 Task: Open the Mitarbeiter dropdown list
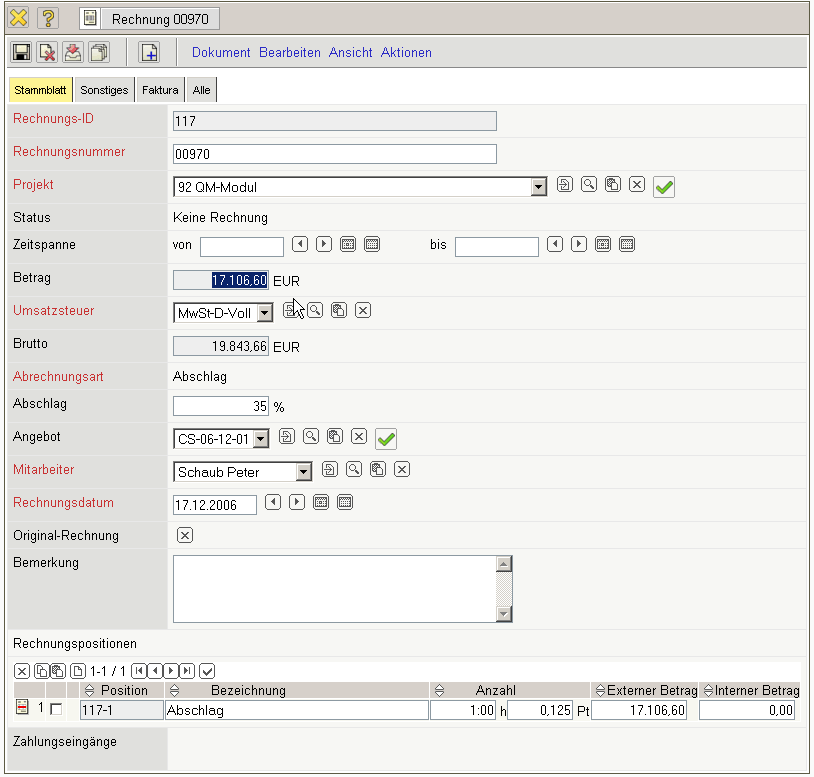[x=303, y=472]
